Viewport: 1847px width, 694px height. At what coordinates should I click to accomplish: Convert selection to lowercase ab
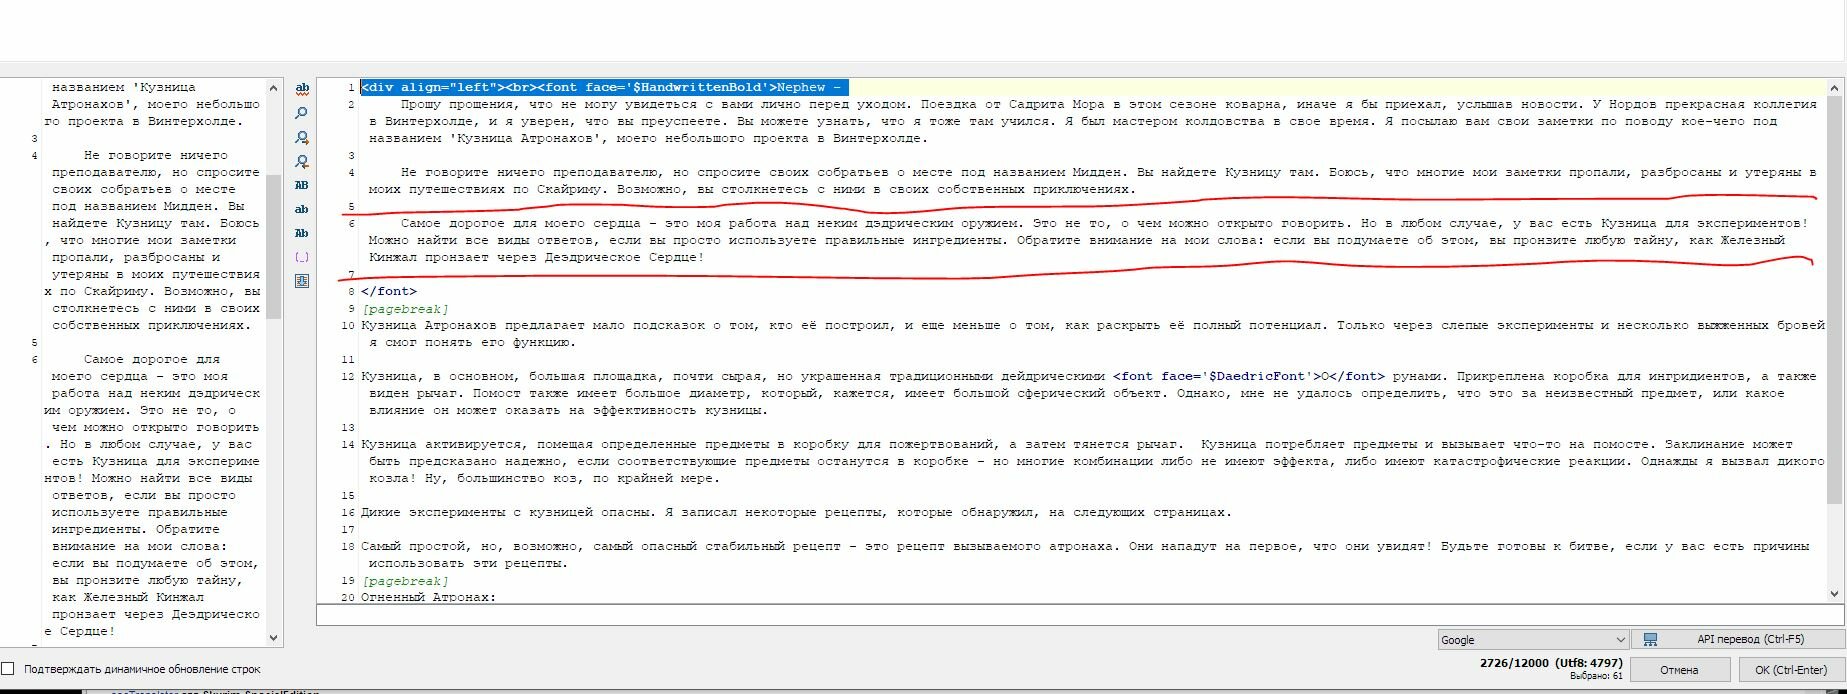tap(302, 209)
